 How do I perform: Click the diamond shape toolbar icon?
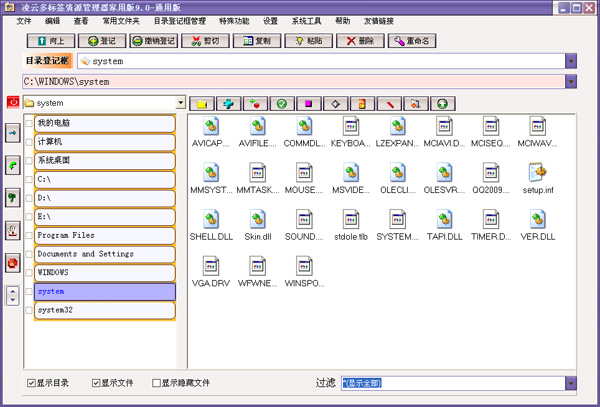(x=336, y=104)
